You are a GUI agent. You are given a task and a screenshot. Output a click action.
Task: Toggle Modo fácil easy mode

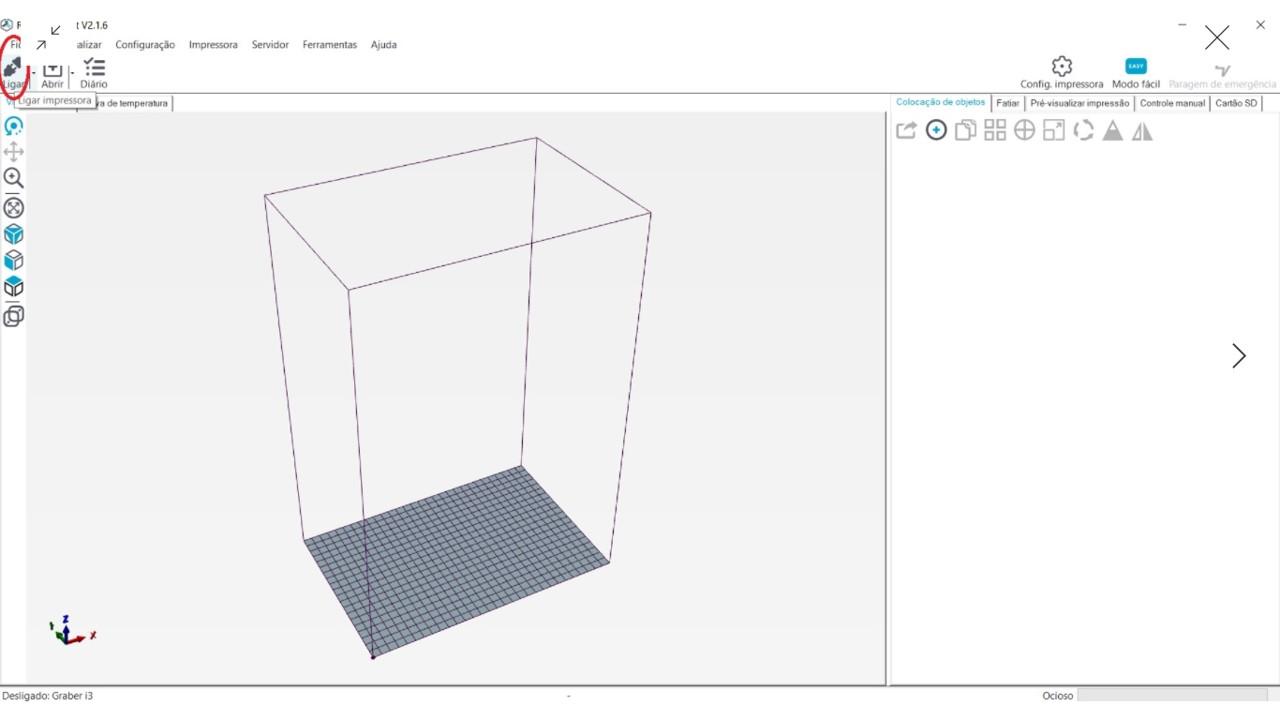[1136, 73]
